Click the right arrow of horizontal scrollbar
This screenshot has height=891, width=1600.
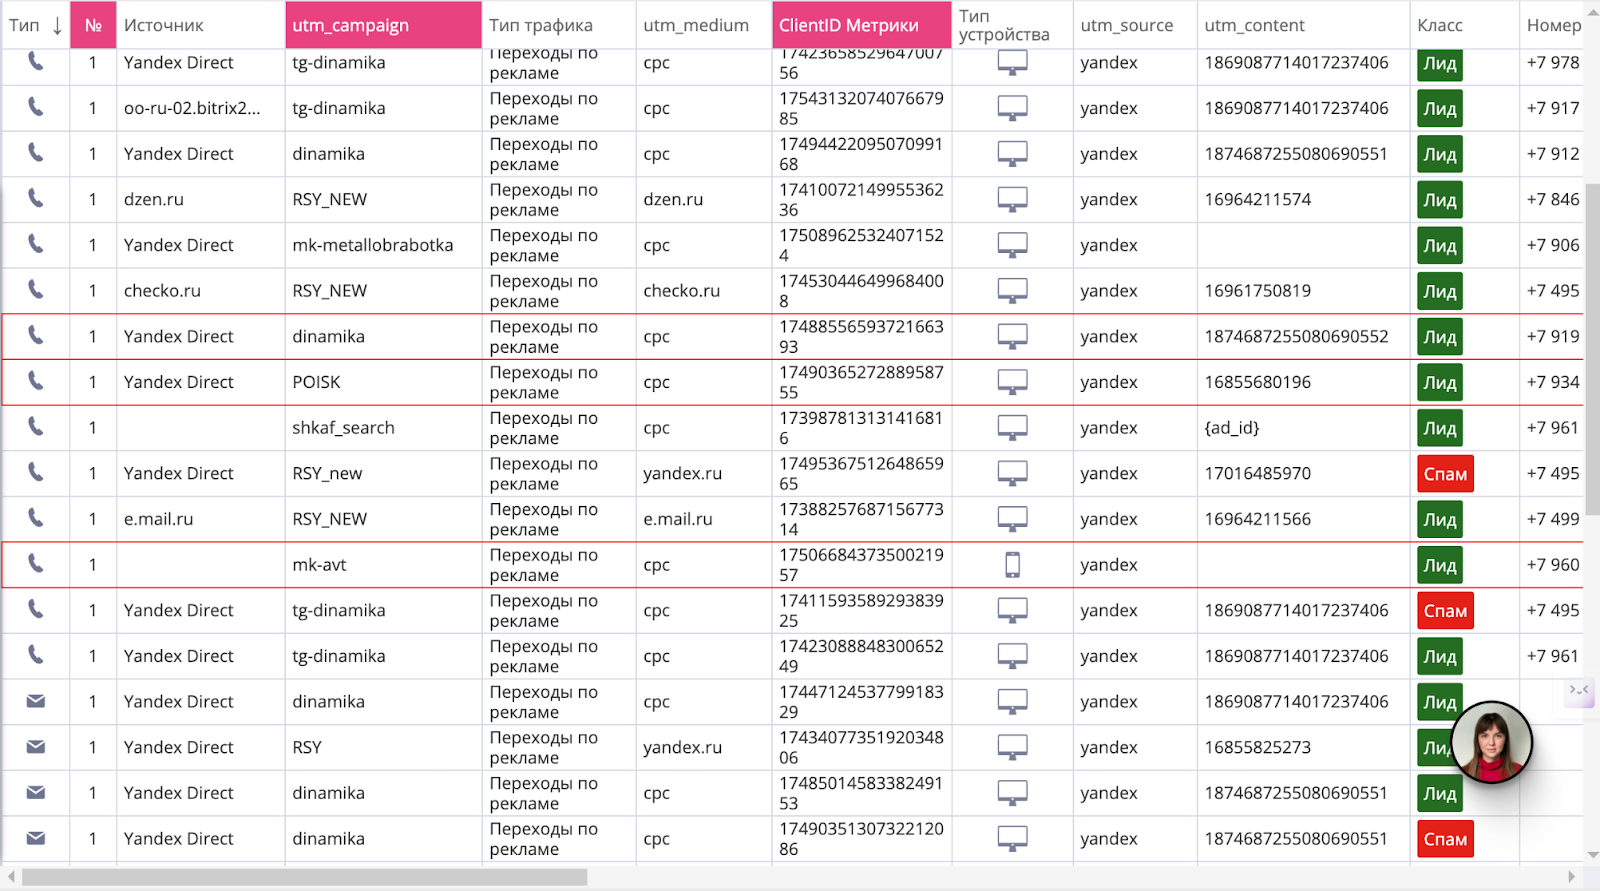tap(1571, 877)
